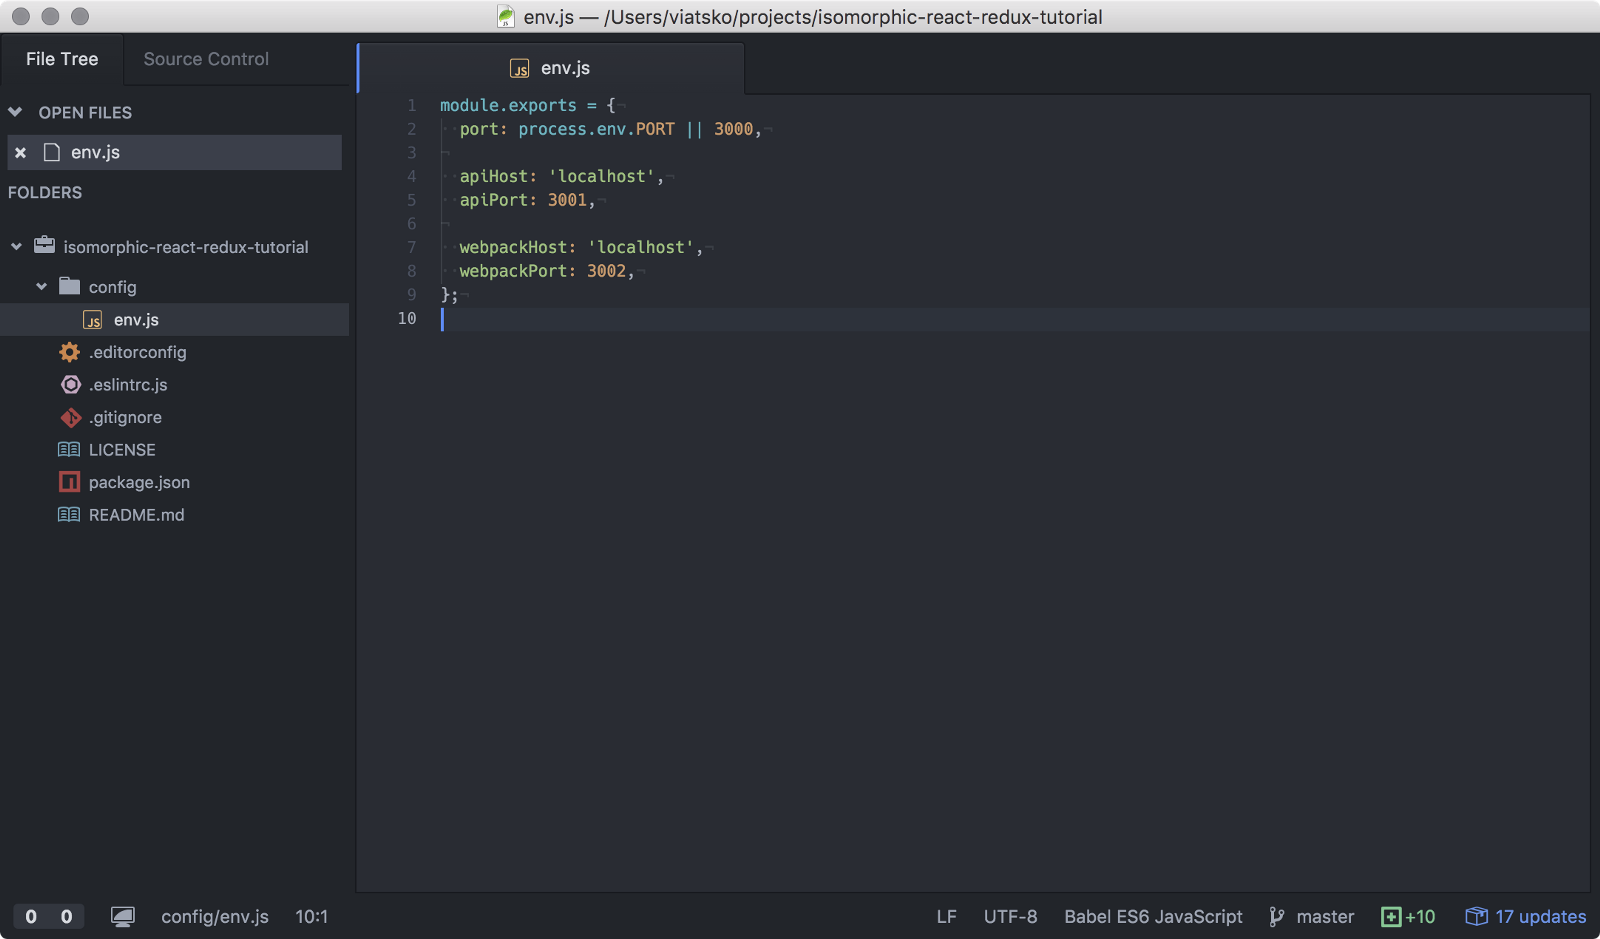Open the README.md file

pyautogui.click(x=136, y=515)
